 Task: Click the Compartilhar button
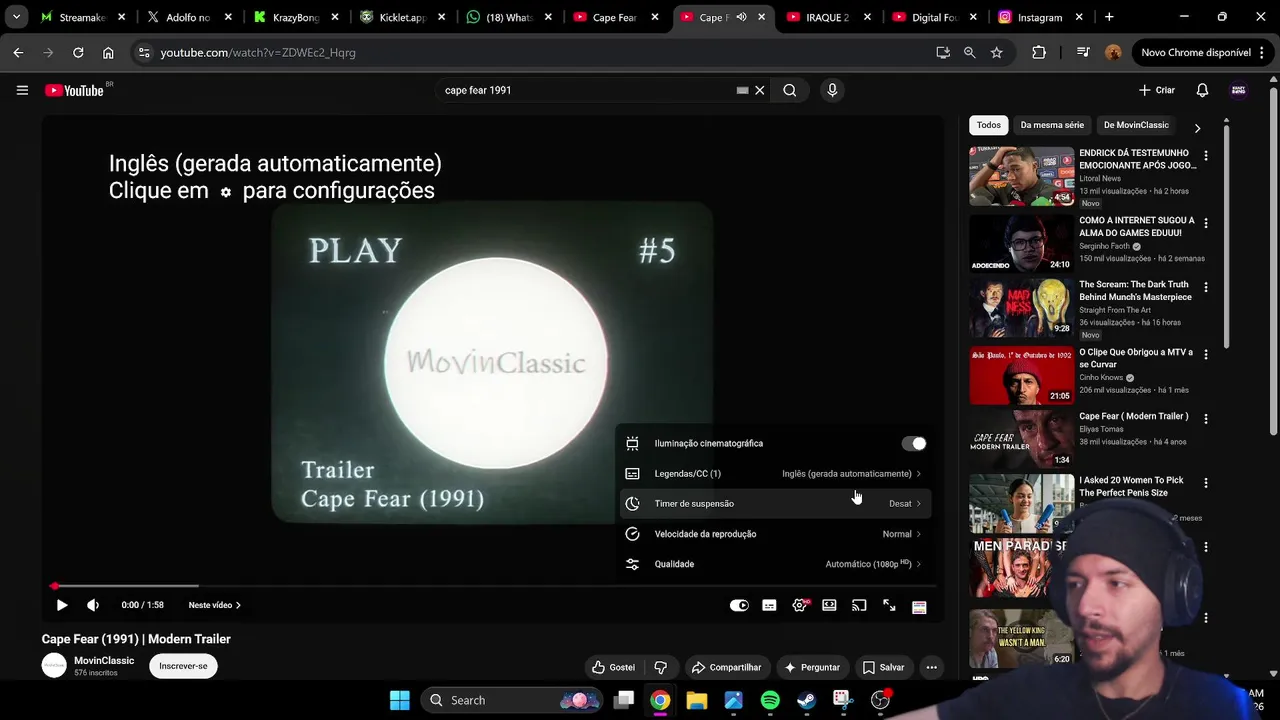(x=727, y=667)
